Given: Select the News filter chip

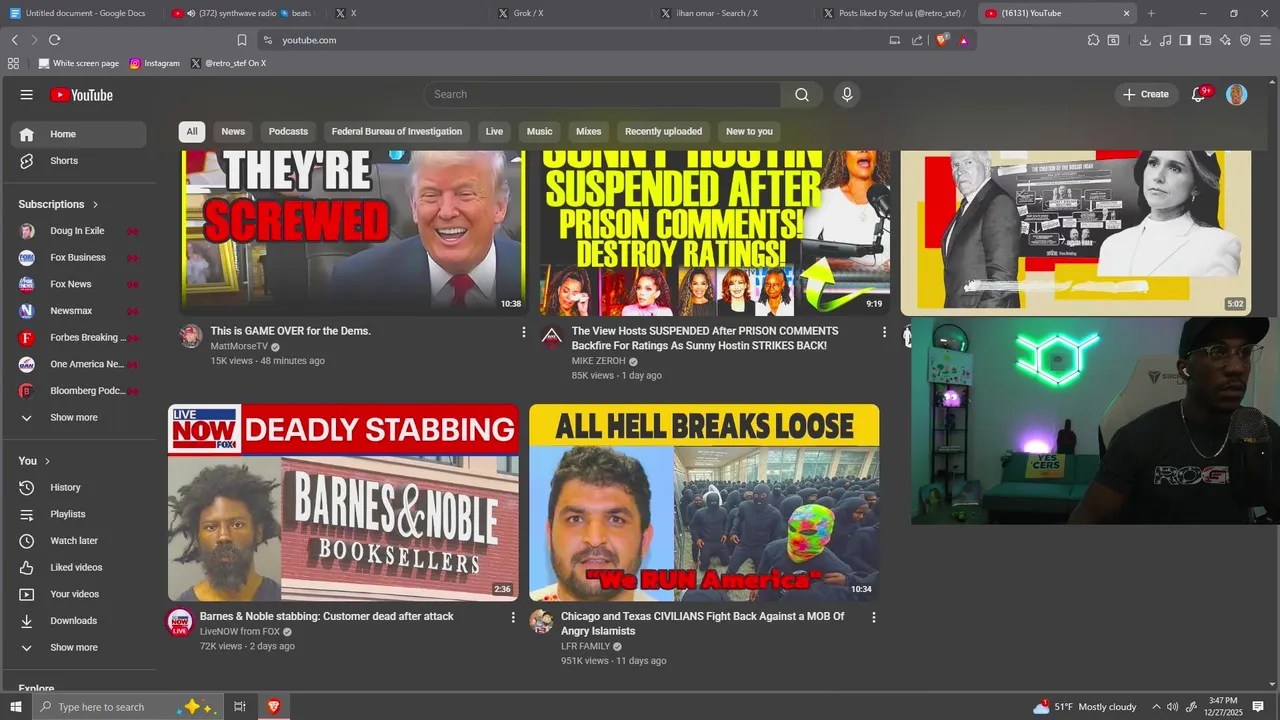Looking at the screenshot, I should point(233,131).
